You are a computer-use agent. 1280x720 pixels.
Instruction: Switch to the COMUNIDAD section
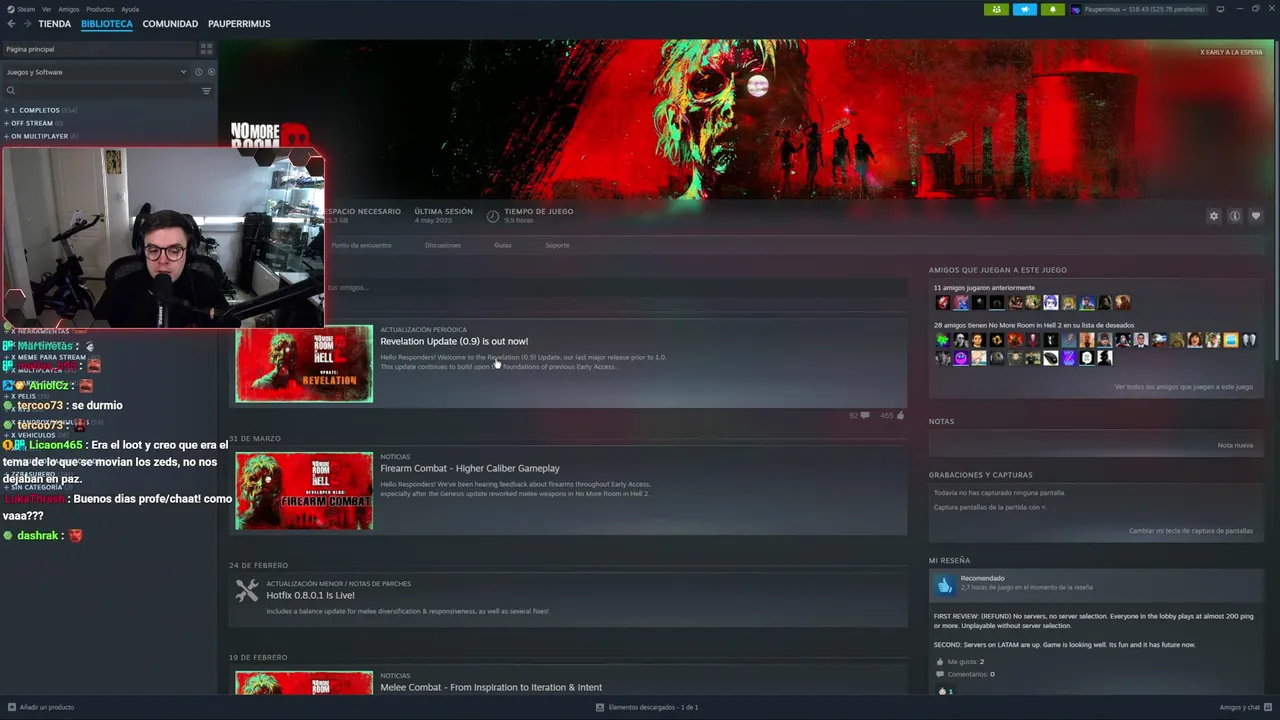pos(170,24)
